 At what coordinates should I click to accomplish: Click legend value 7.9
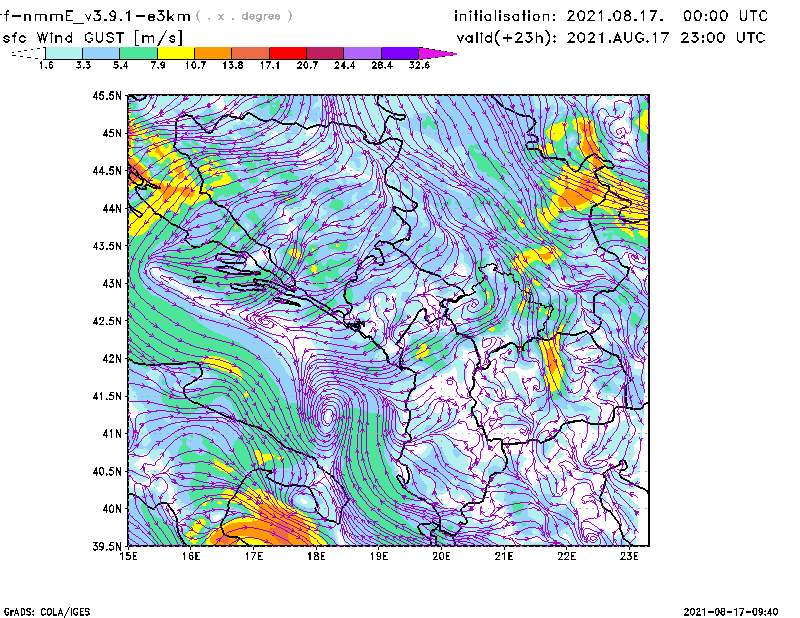[x=158, y=65]
